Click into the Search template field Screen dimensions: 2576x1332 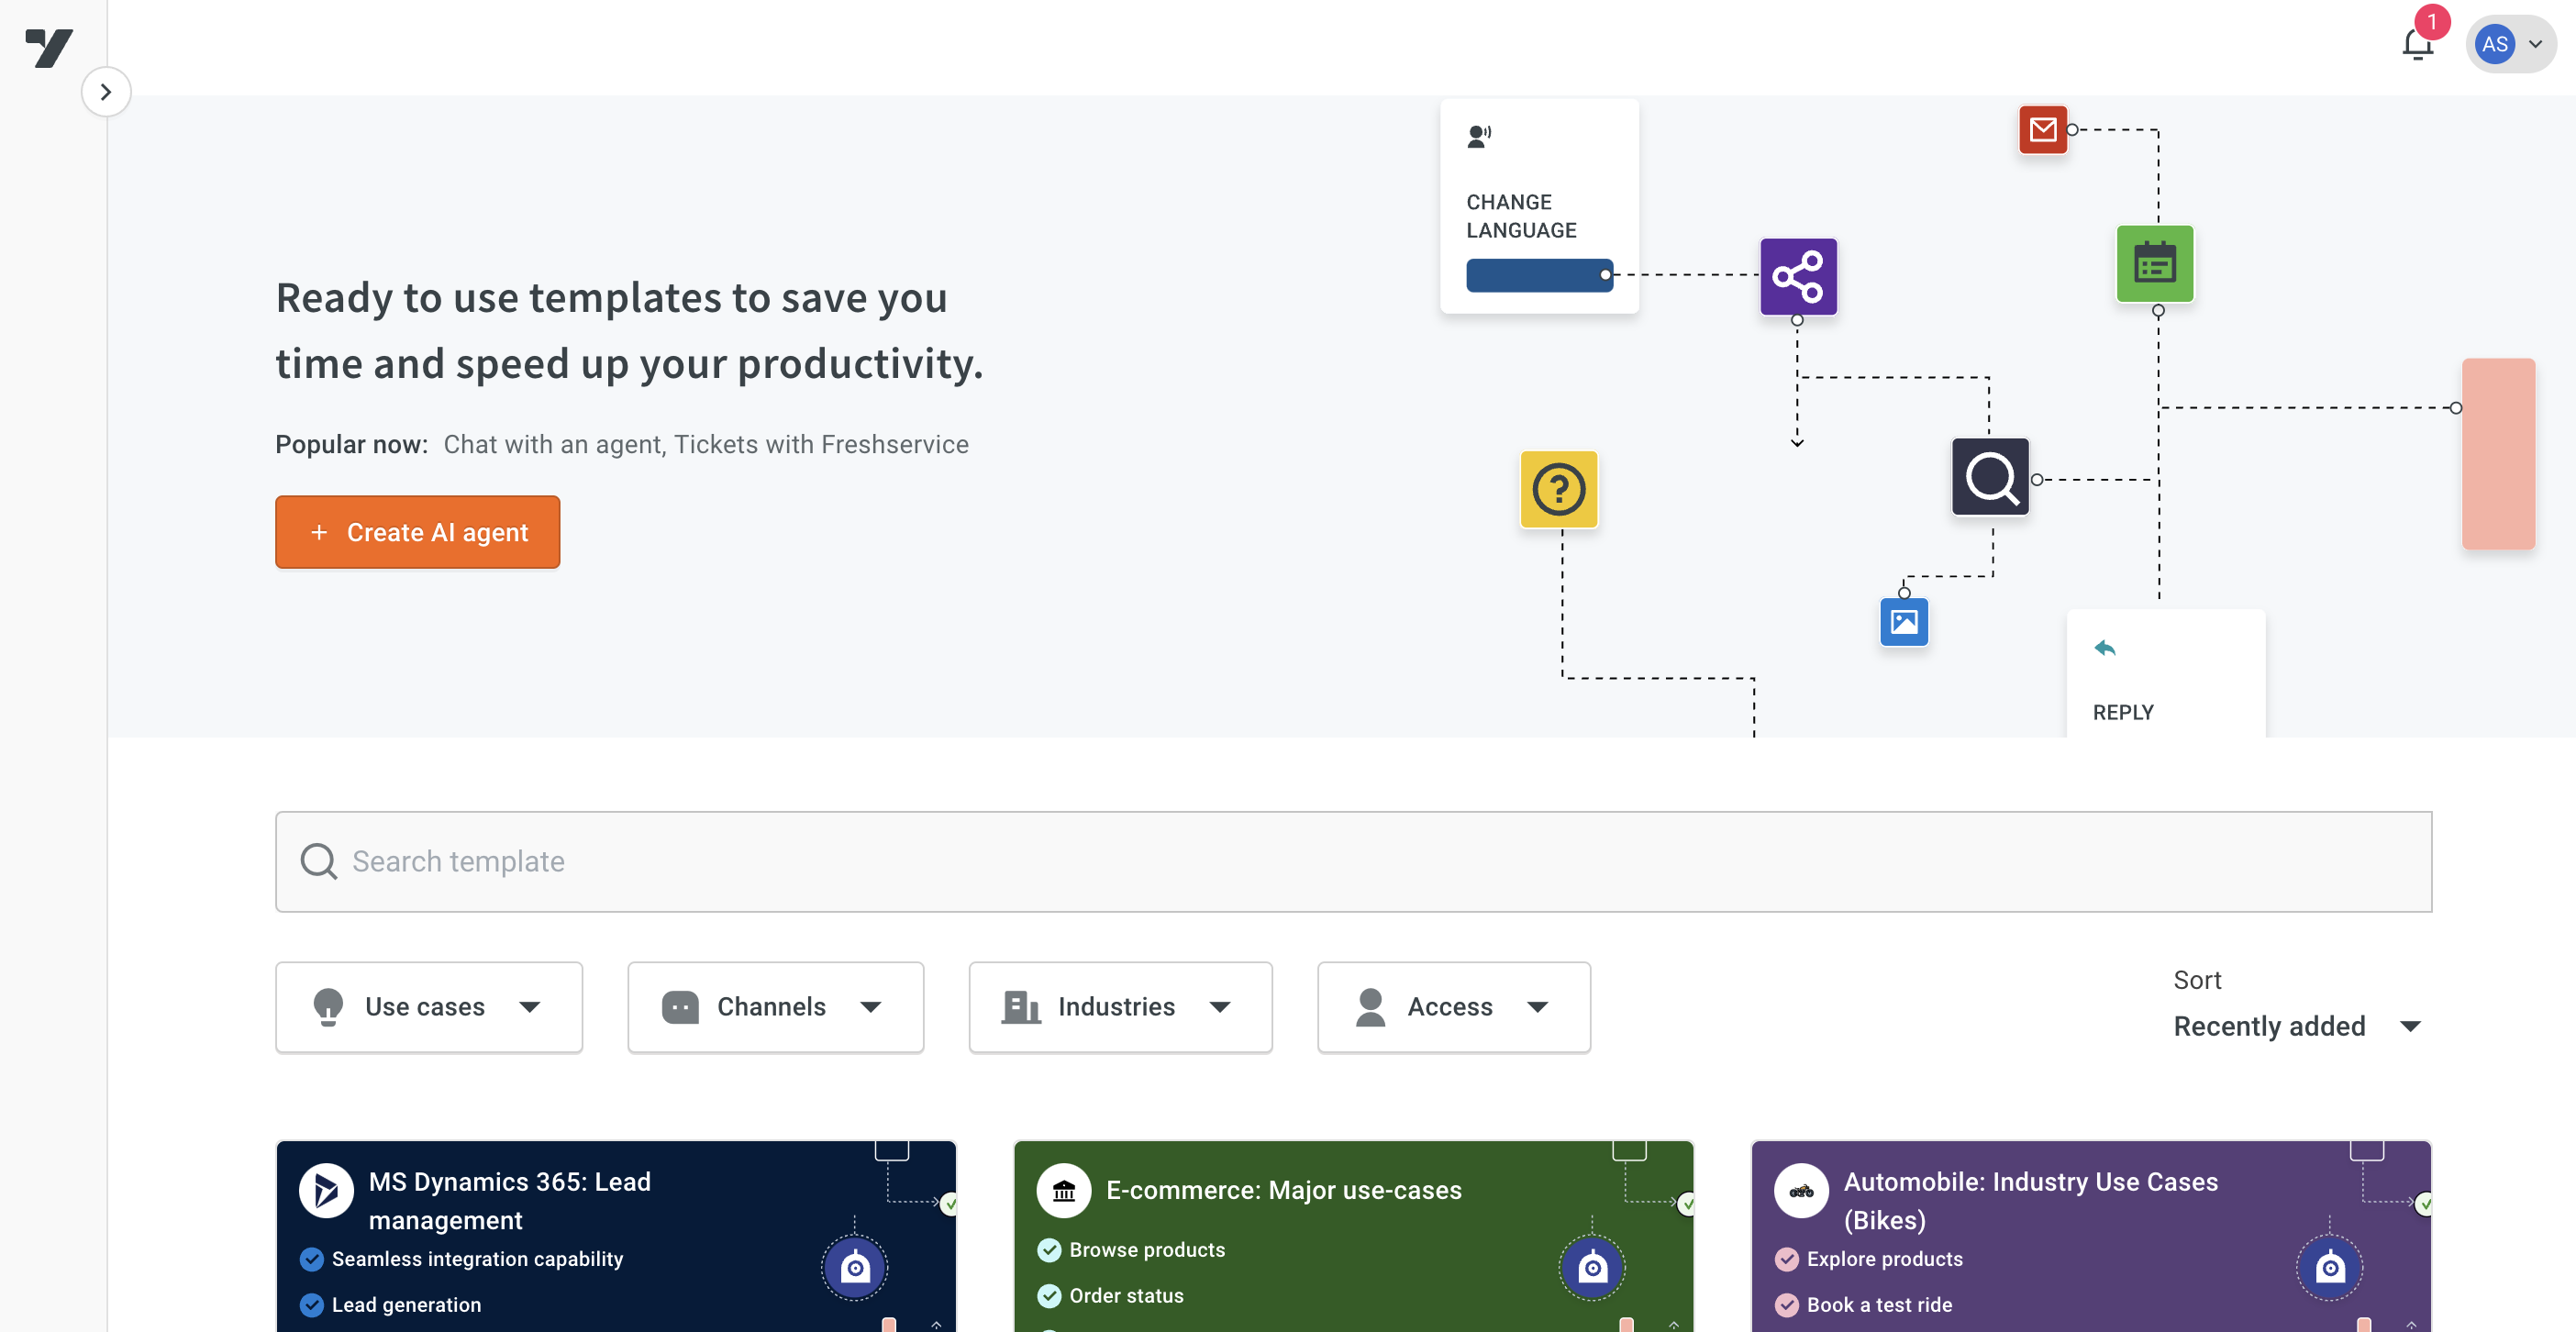pyautogui.click(x=1352, y=861)
